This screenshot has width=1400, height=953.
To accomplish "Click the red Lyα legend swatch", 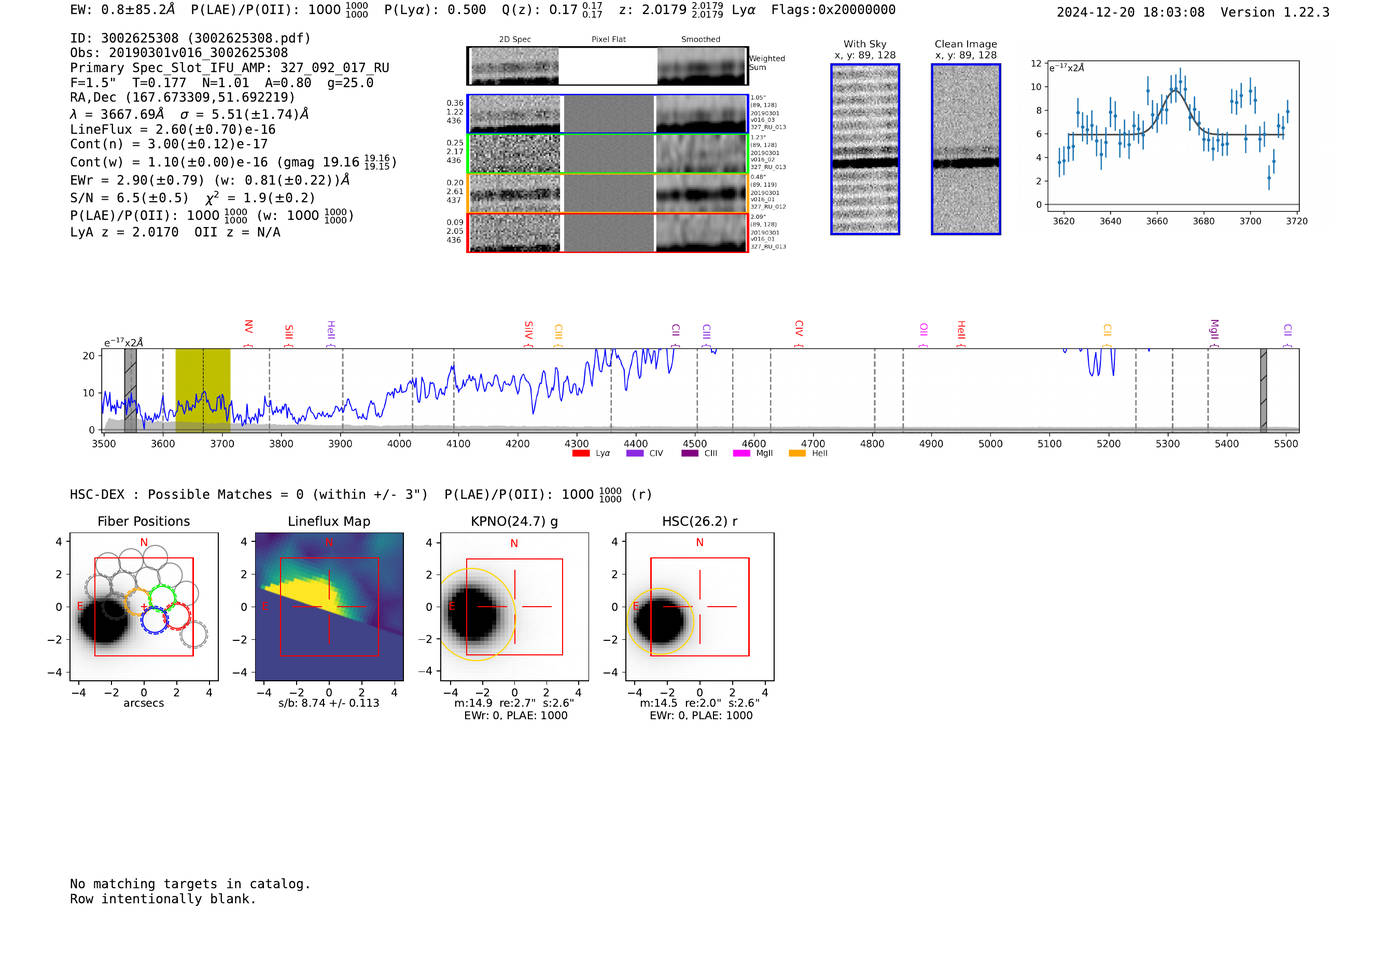I will click(x=580, y=453).
